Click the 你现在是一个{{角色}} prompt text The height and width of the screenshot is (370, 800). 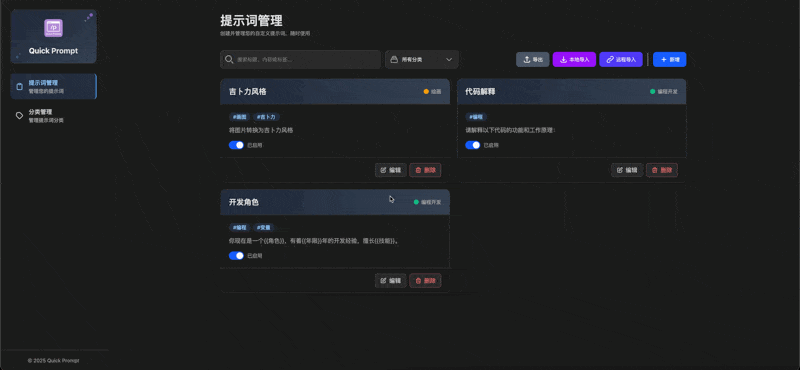click(x=314, y=241)
